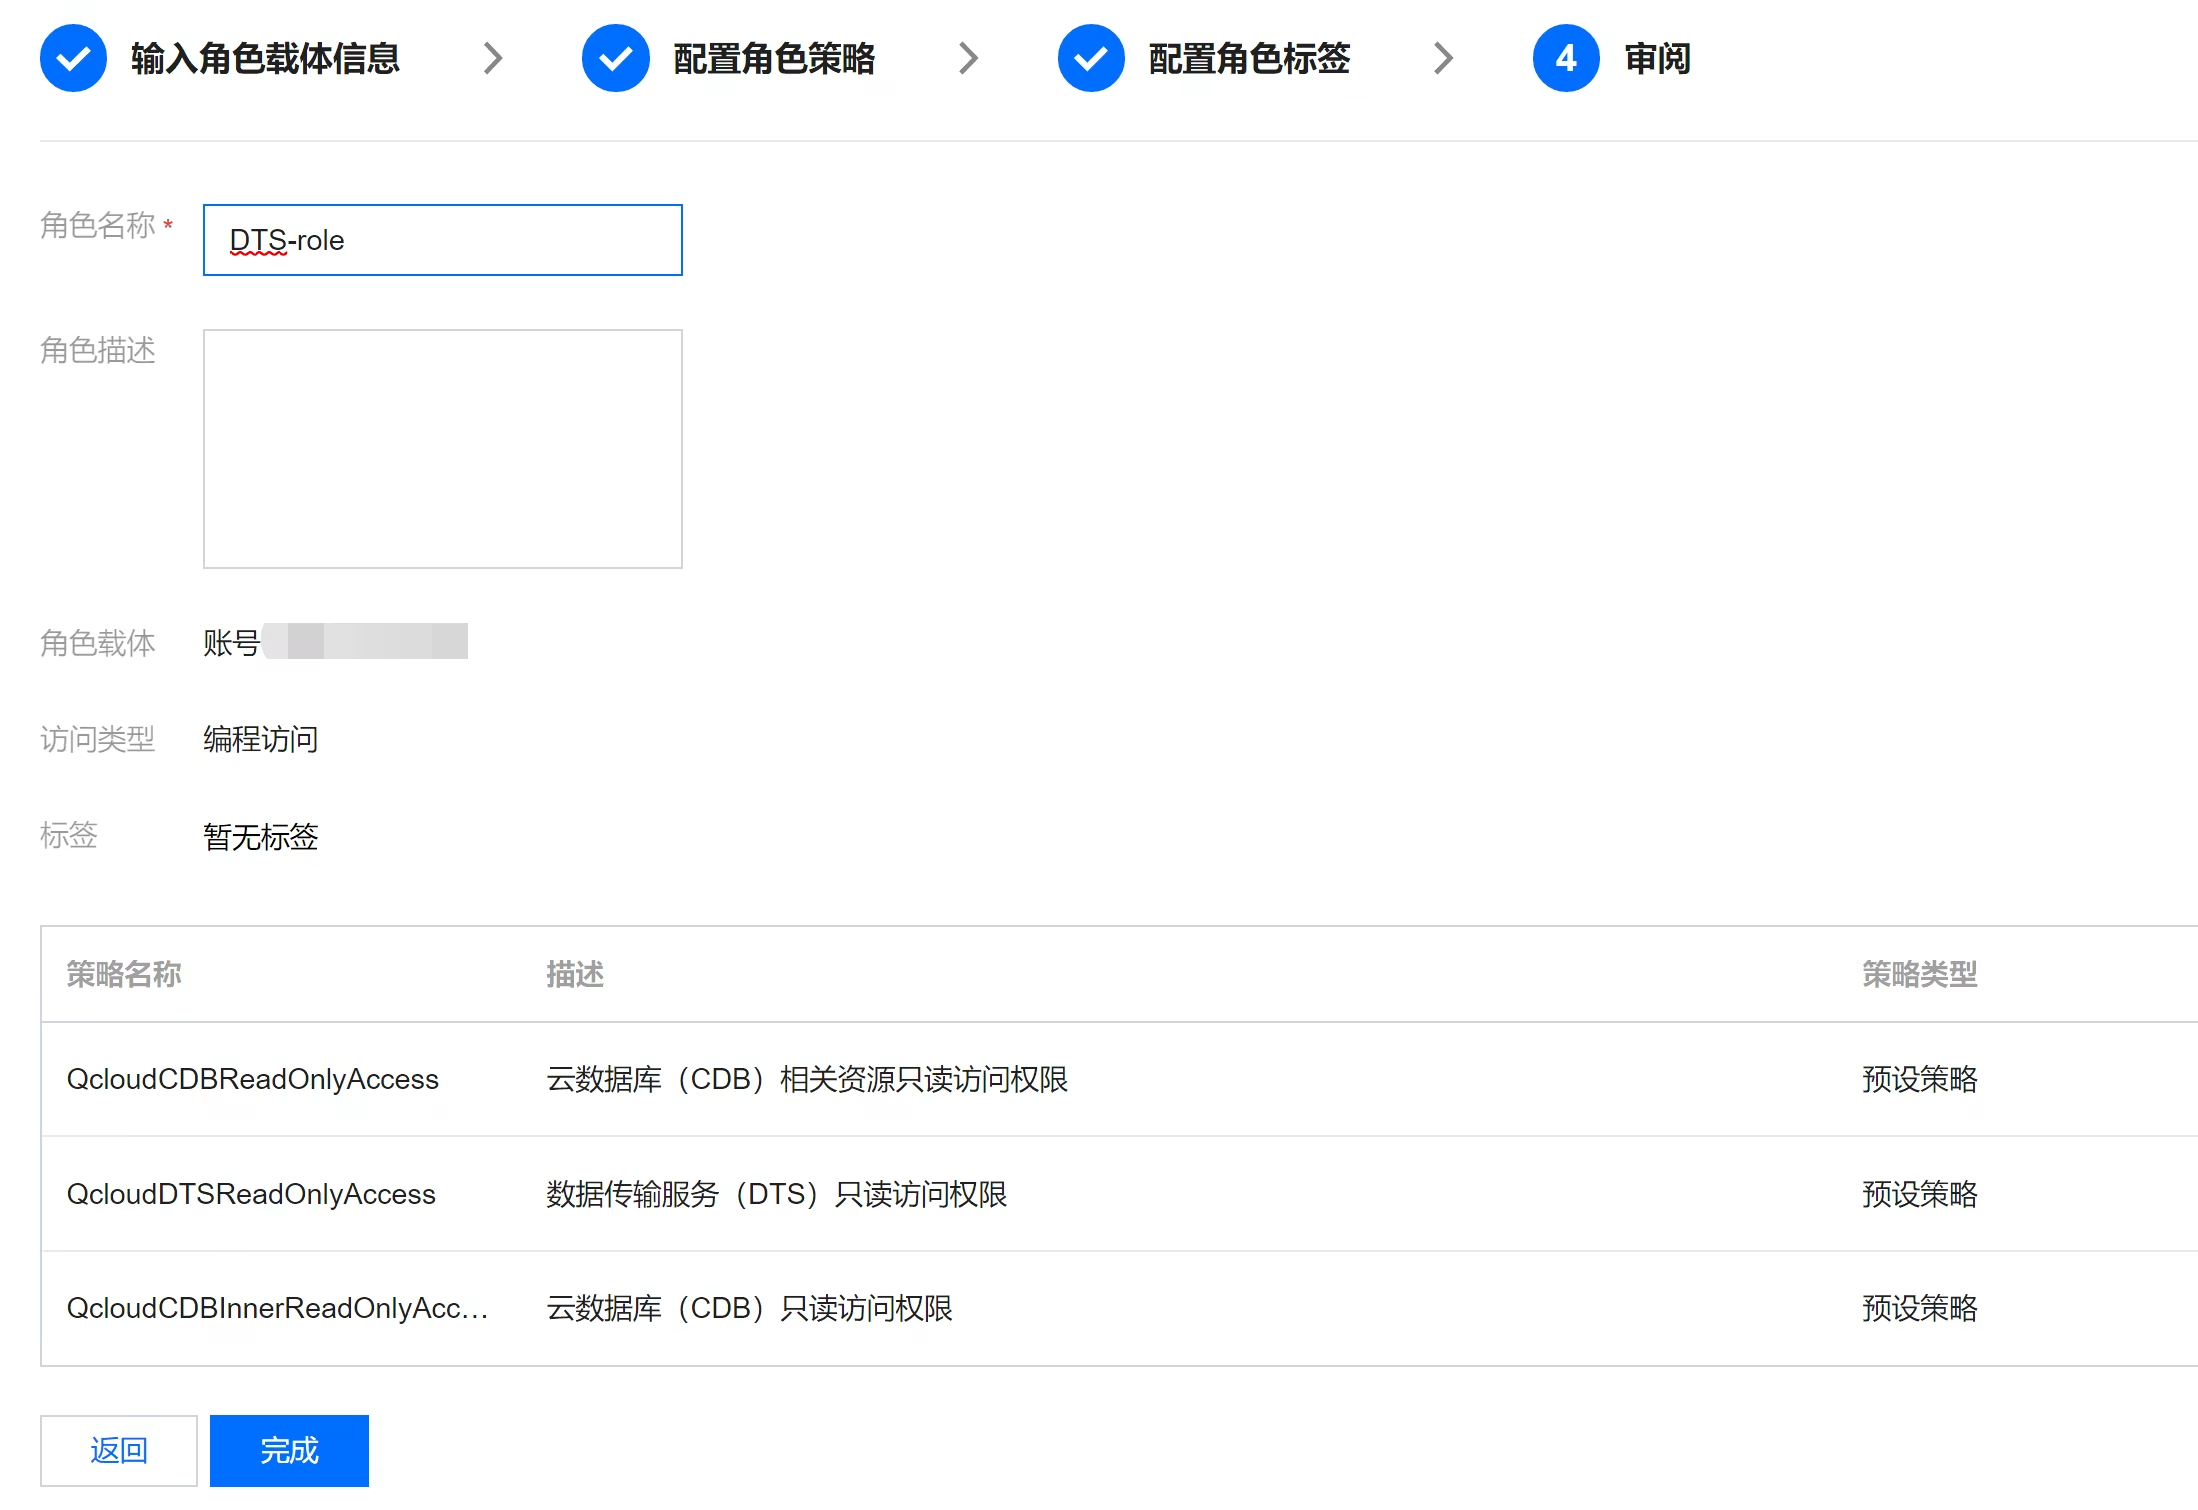The width and height of the screenshot is (2198, 1510).
Task: Click the 策略名称 column header
Action: pos(124,974)
